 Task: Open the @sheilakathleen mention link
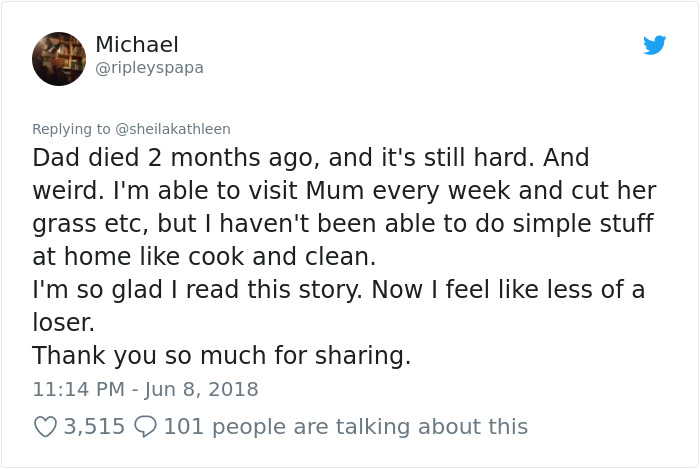[174, 129]
